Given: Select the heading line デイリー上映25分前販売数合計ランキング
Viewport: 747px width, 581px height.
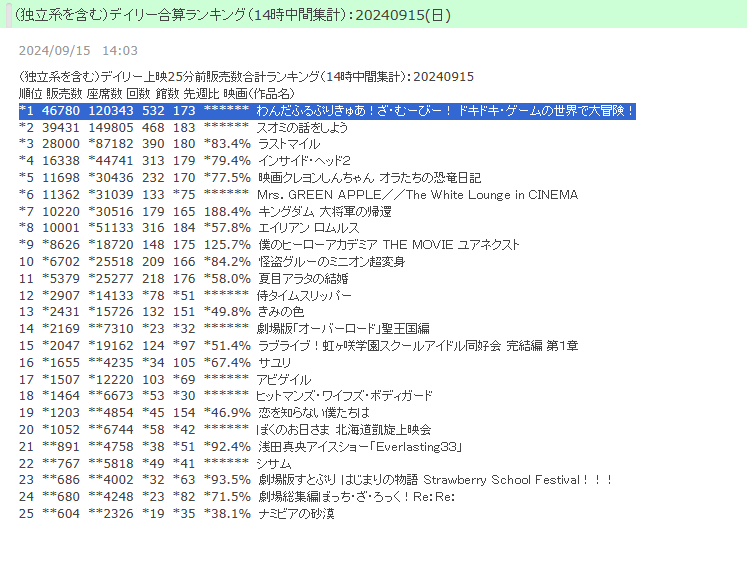Looking at the screenshot, I should point(246,77).
